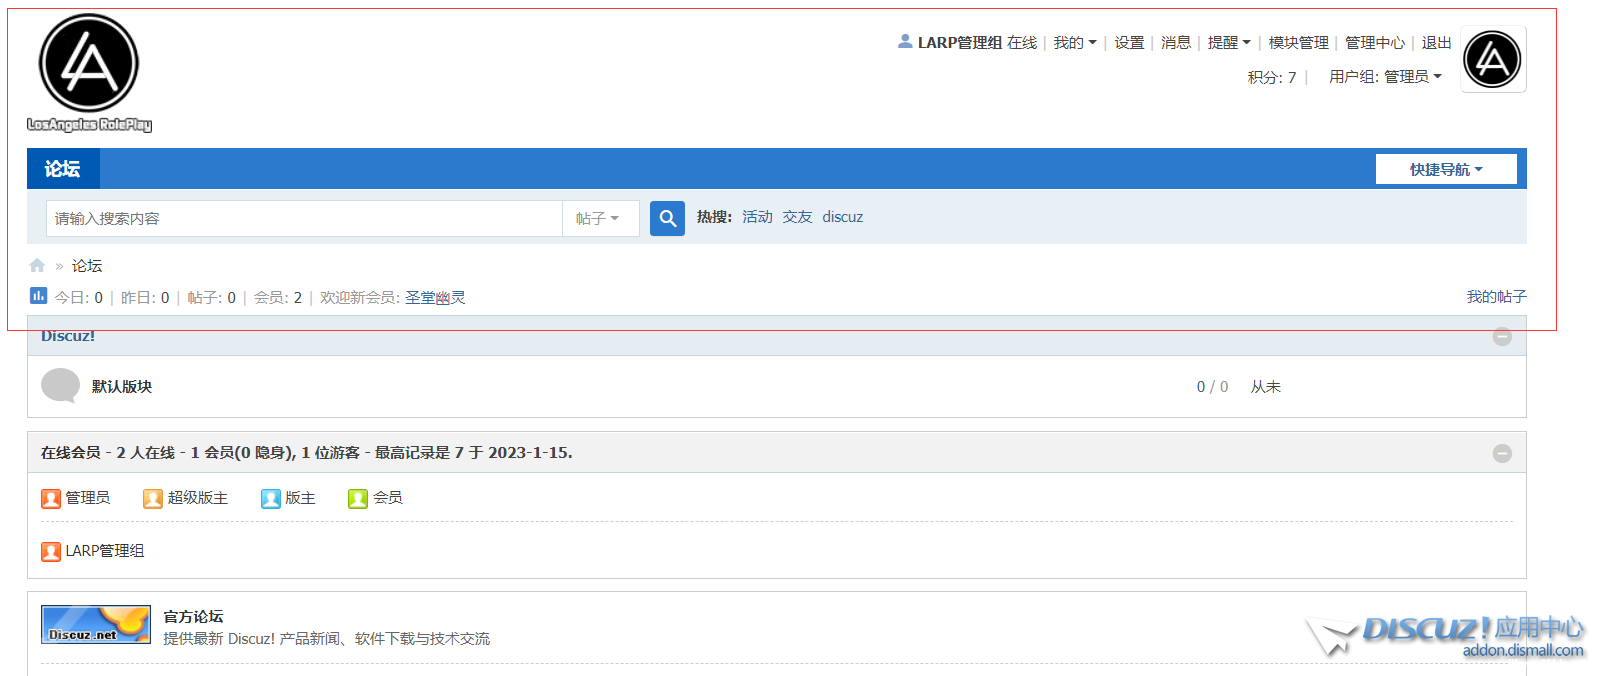Open the forum statistics chart icon

[38, 296]
